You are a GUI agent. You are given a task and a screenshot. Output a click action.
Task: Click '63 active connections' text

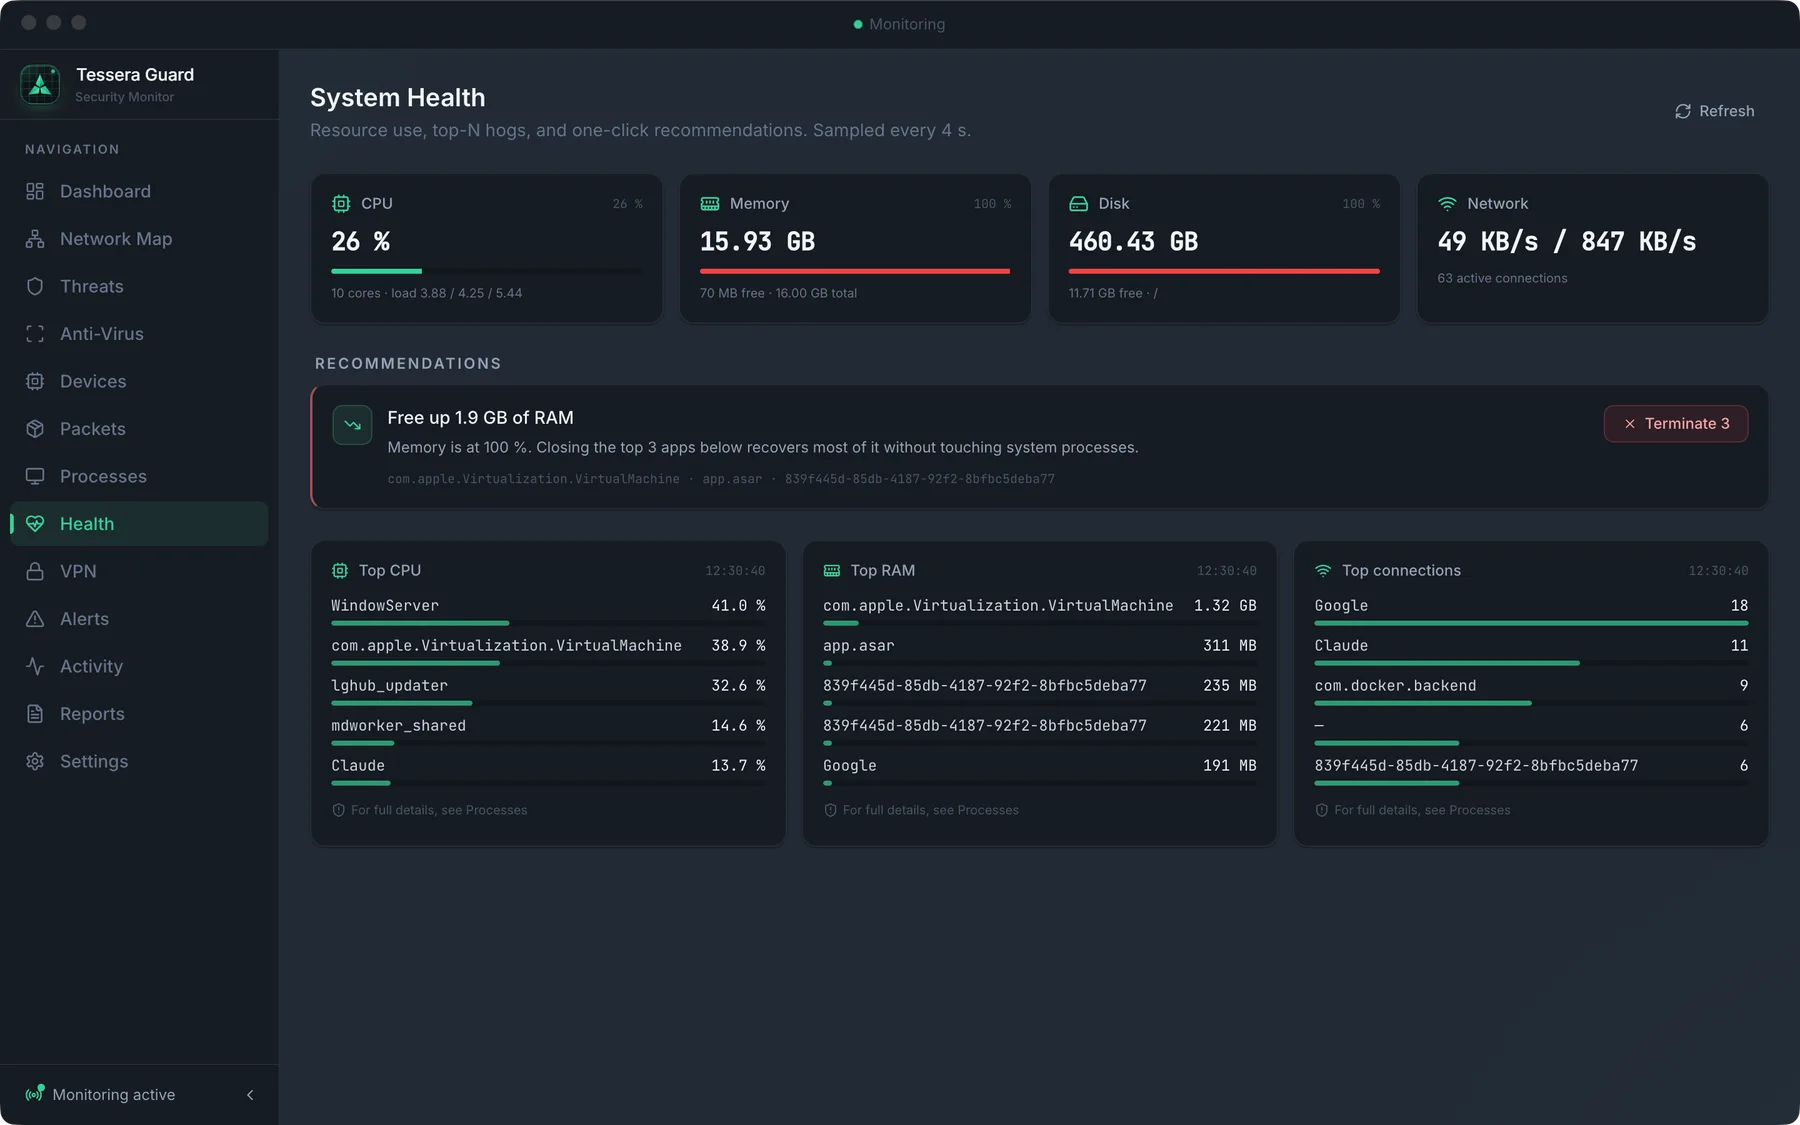coord(1502,278)
